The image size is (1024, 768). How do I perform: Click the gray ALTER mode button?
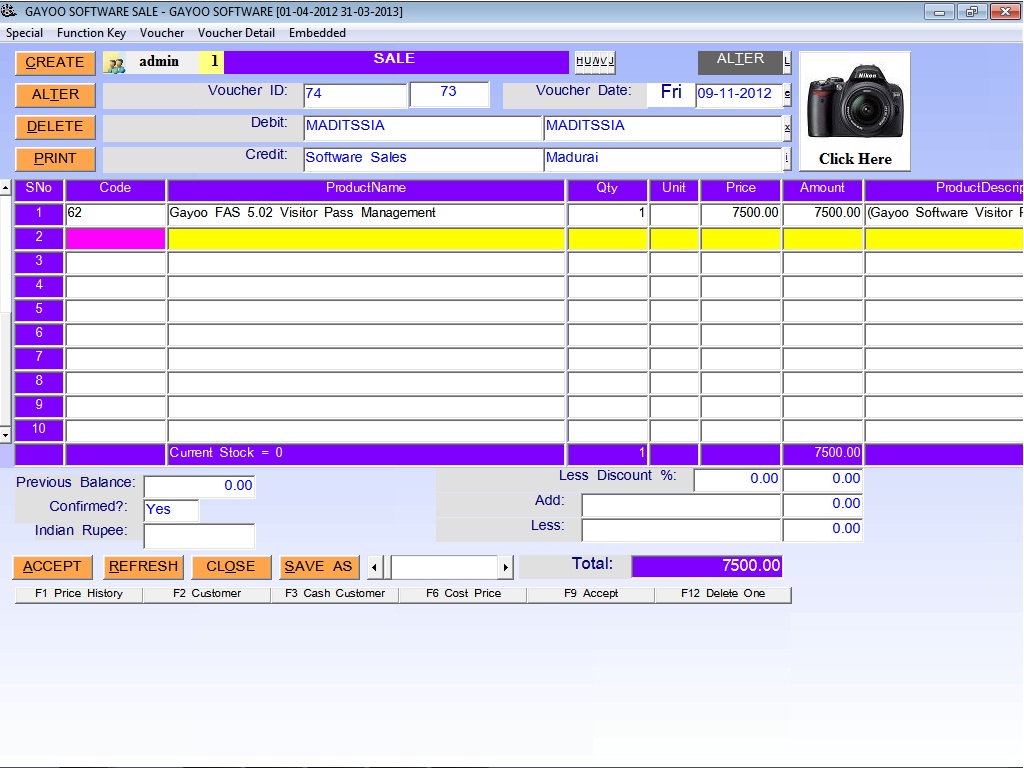[x=740, y=62]
